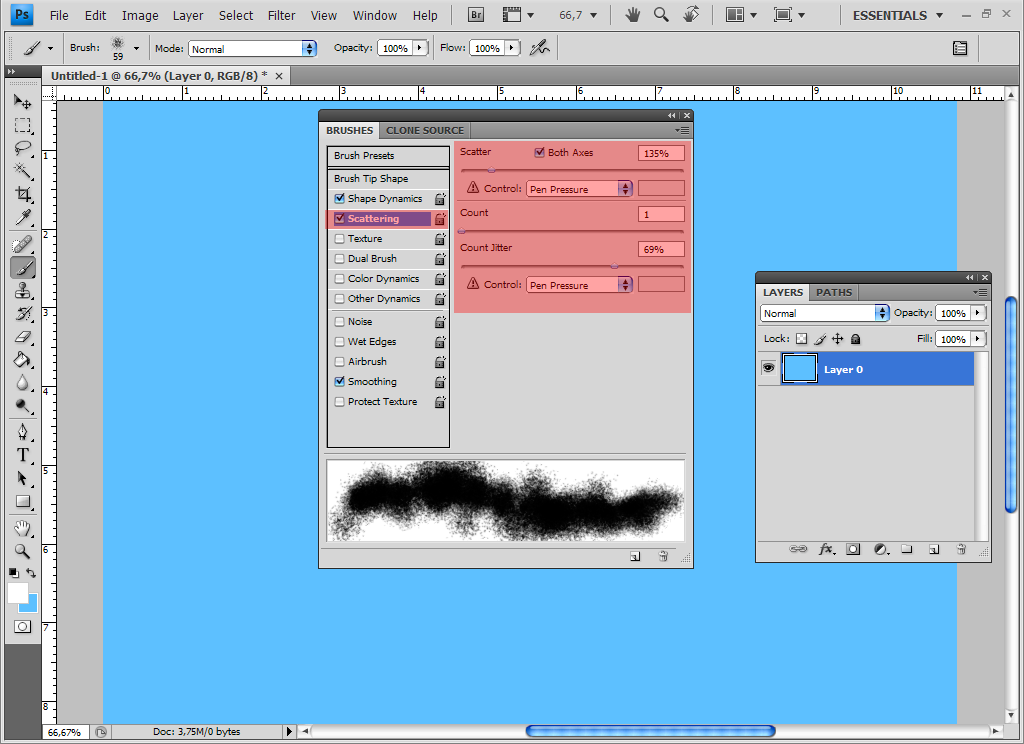Screen dimensions: 1024x744
Task: Select the Blur tool
Action: pos(22,383)
